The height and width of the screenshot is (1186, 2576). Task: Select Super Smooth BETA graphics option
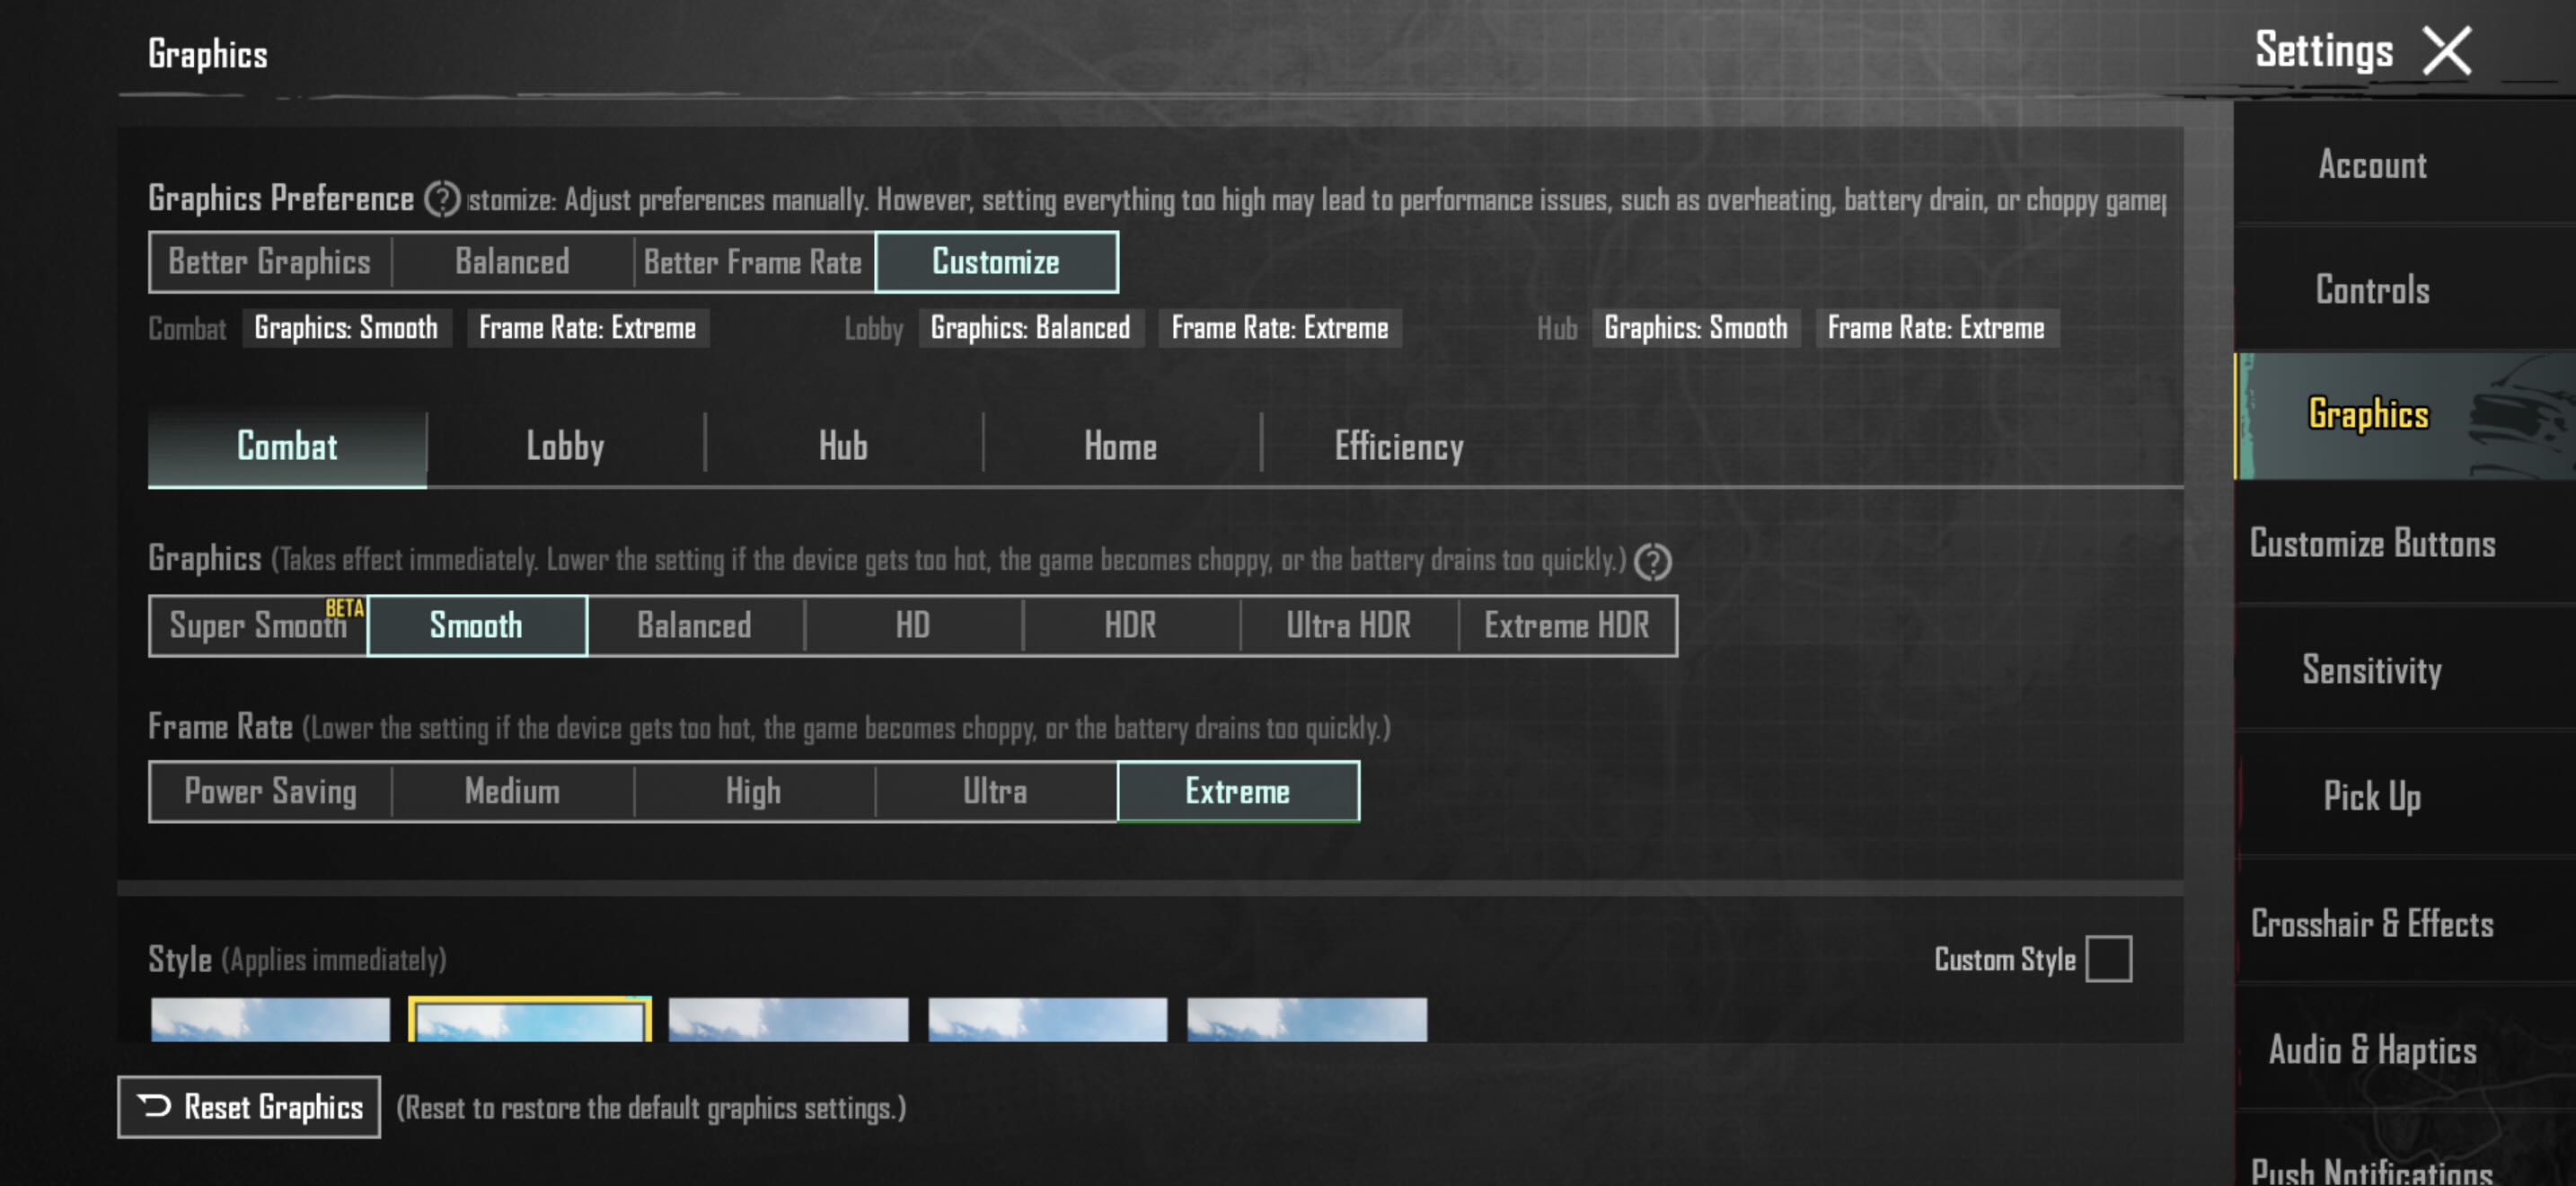258,626
